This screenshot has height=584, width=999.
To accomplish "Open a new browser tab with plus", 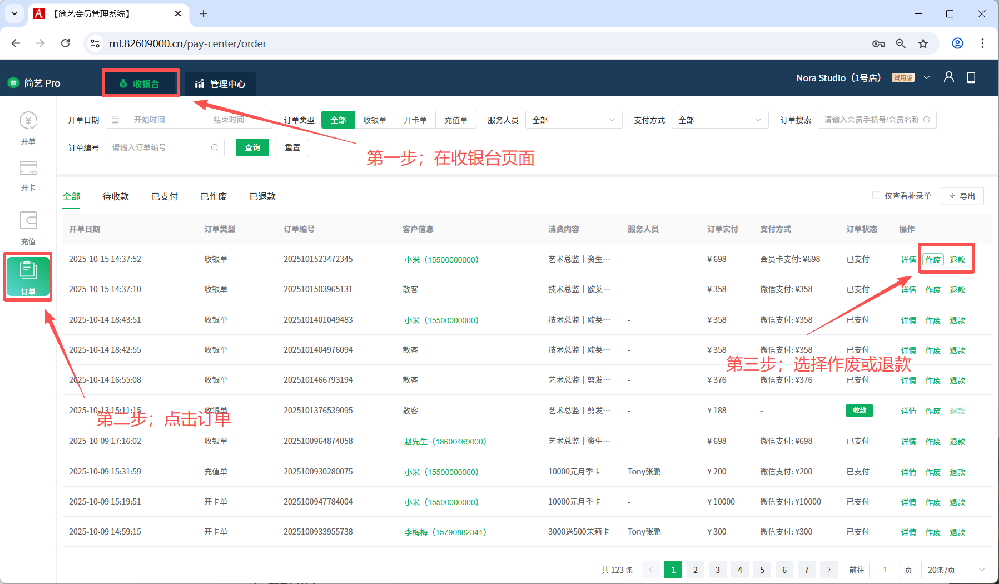I will pos(203,13).
